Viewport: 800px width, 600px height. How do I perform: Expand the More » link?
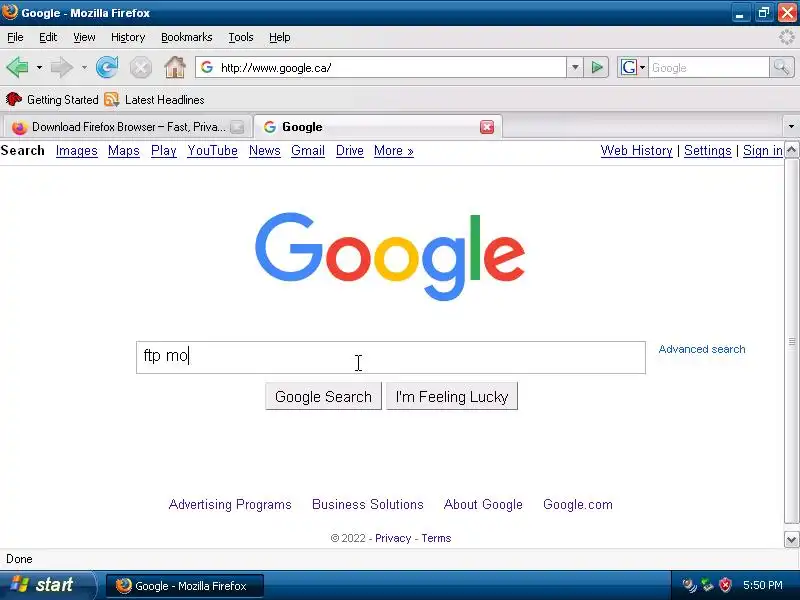[393, 151]
